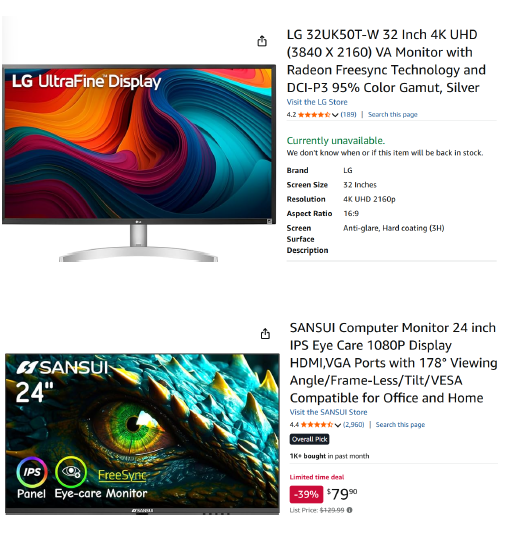Screen dimensions: 514x537
Task: Expand rating chevron next to 4.4 stars
Action: pyautogui.click(x=338, y=425)
